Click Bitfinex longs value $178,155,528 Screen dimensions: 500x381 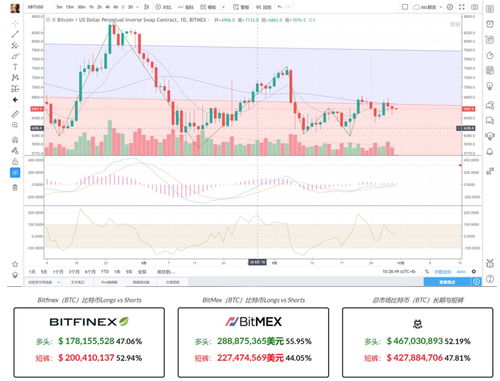[x=86, y=341]
